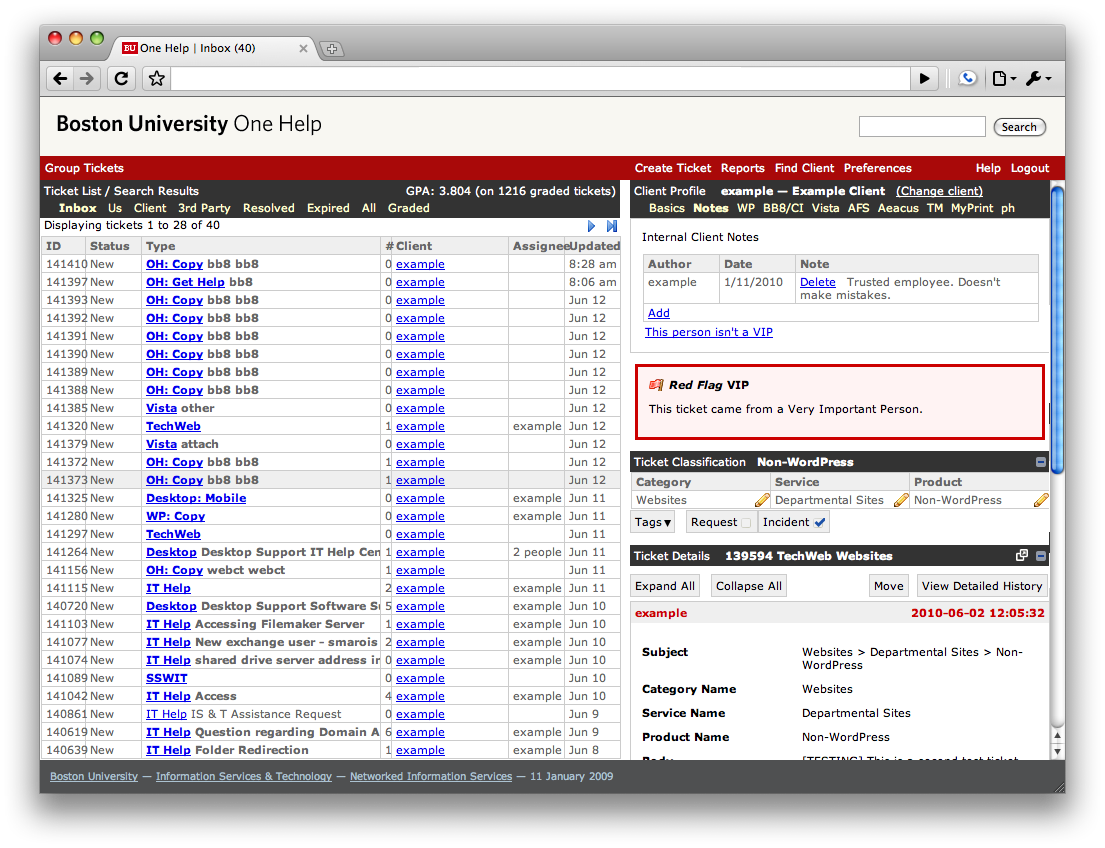
Task: Open ticket 141397 OH: Get Help
Action: point(185,282)
